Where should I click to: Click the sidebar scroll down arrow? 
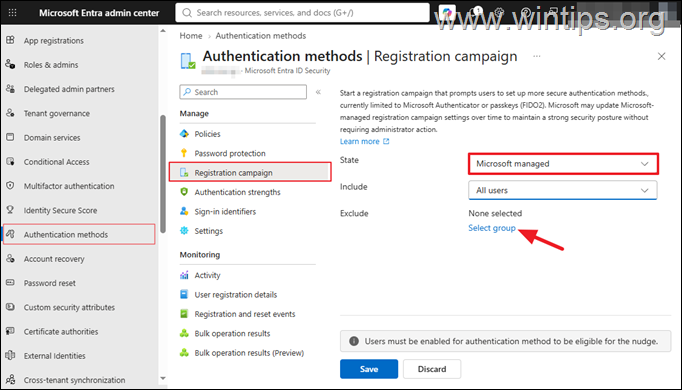163,379
